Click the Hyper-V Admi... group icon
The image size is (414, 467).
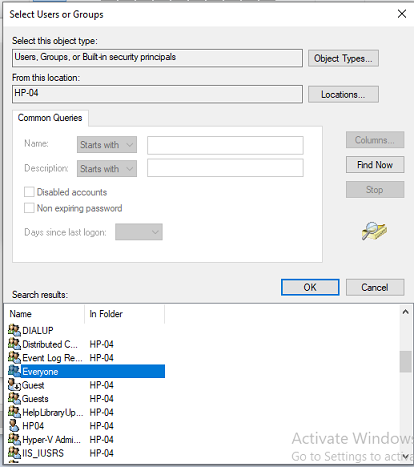14,439
